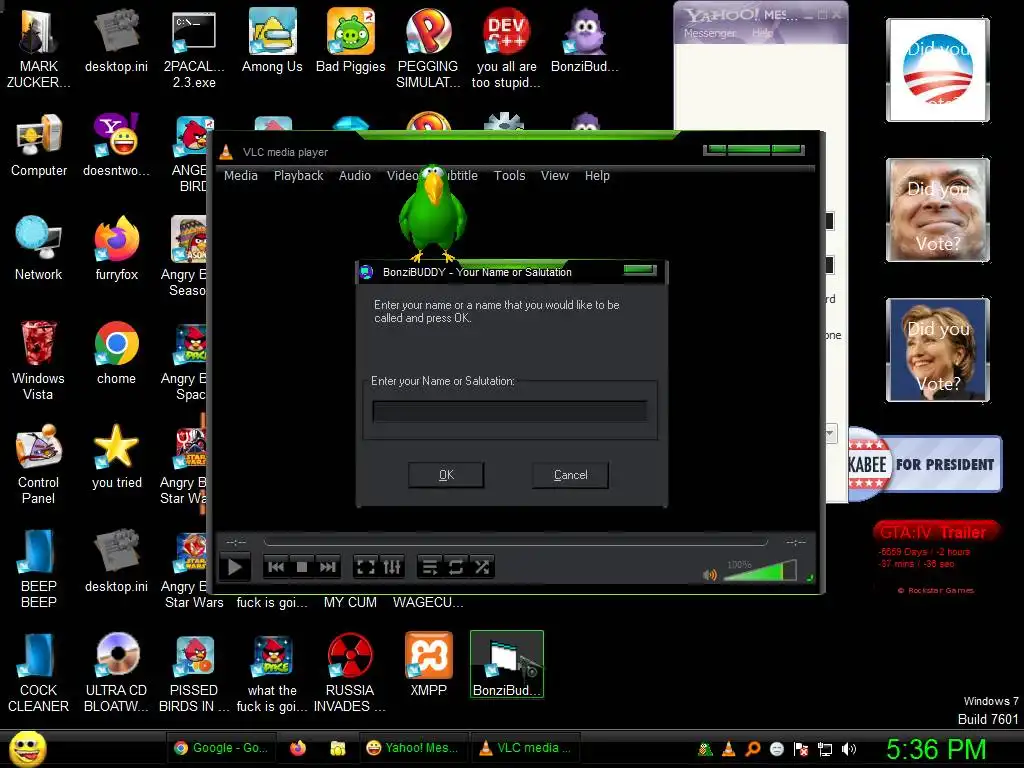Screen dimensions: 1024x768
Task: Select the Computer desktop icon
Action: click(x=39, y=145)
